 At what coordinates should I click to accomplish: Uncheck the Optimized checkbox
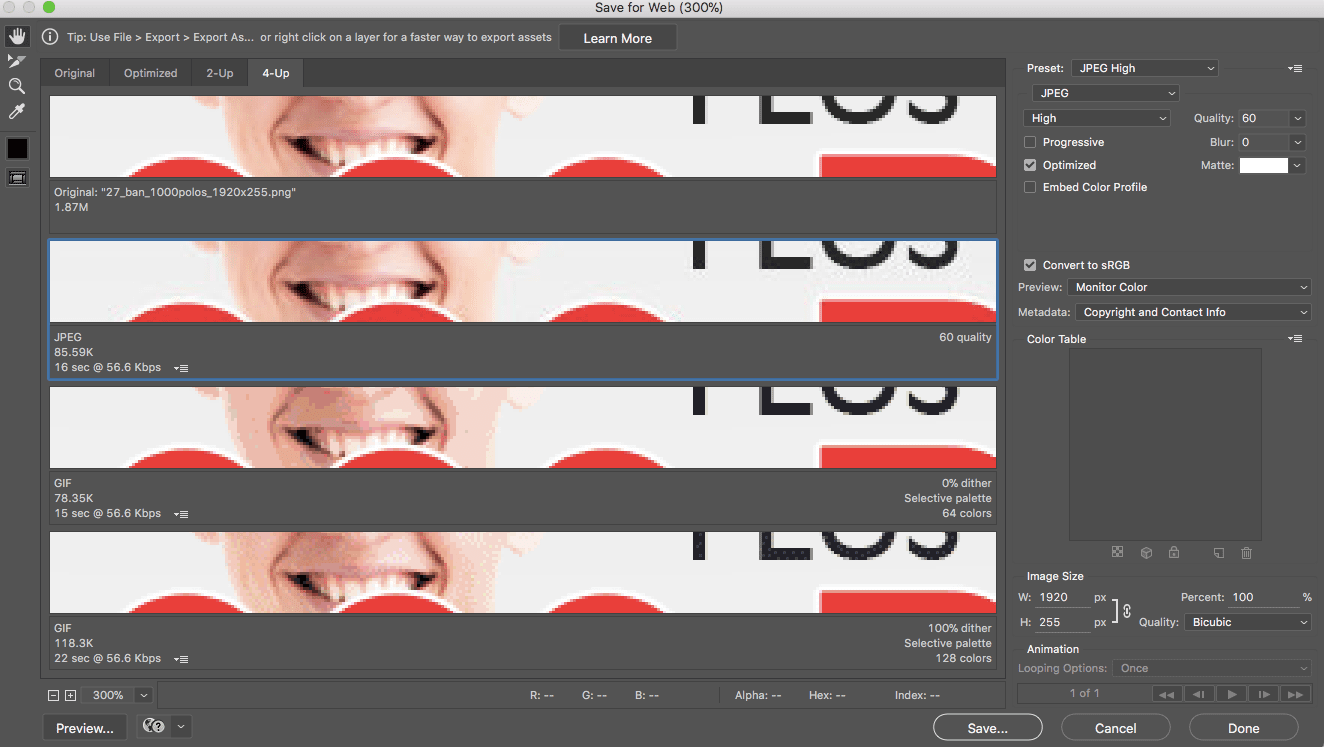[x=1030, y=165]
